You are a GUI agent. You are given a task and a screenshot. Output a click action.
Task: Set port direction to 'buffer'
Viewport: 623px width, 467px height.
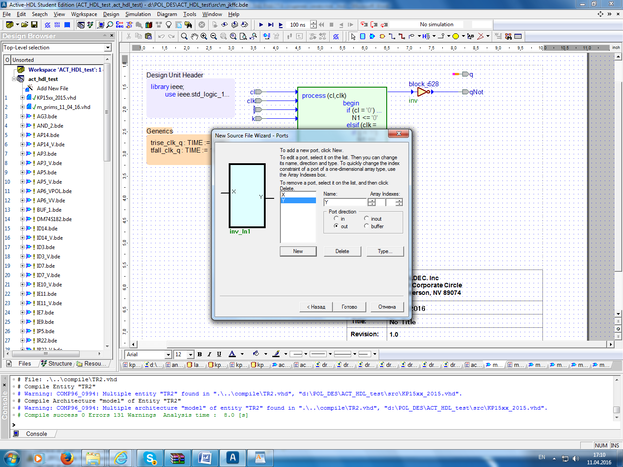(365, 227)
